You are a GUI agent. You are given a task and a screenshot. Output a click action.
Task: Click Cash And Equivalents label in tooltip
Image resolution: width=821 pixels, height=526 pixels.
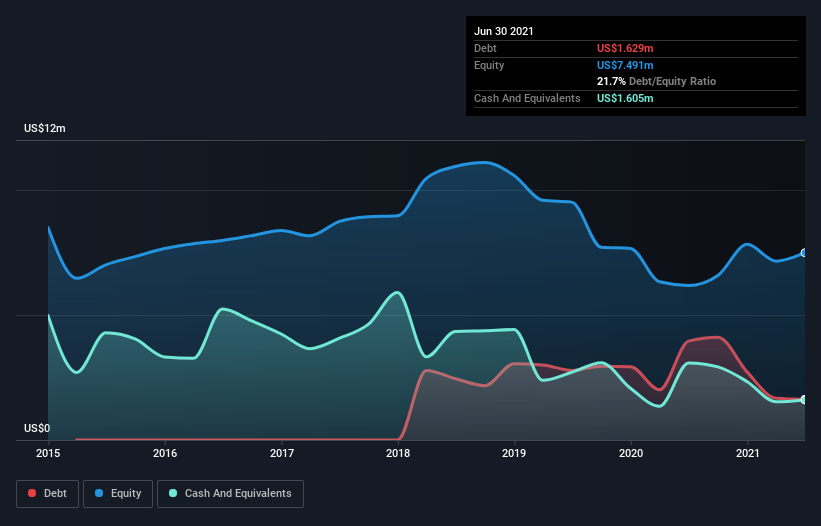527,98
